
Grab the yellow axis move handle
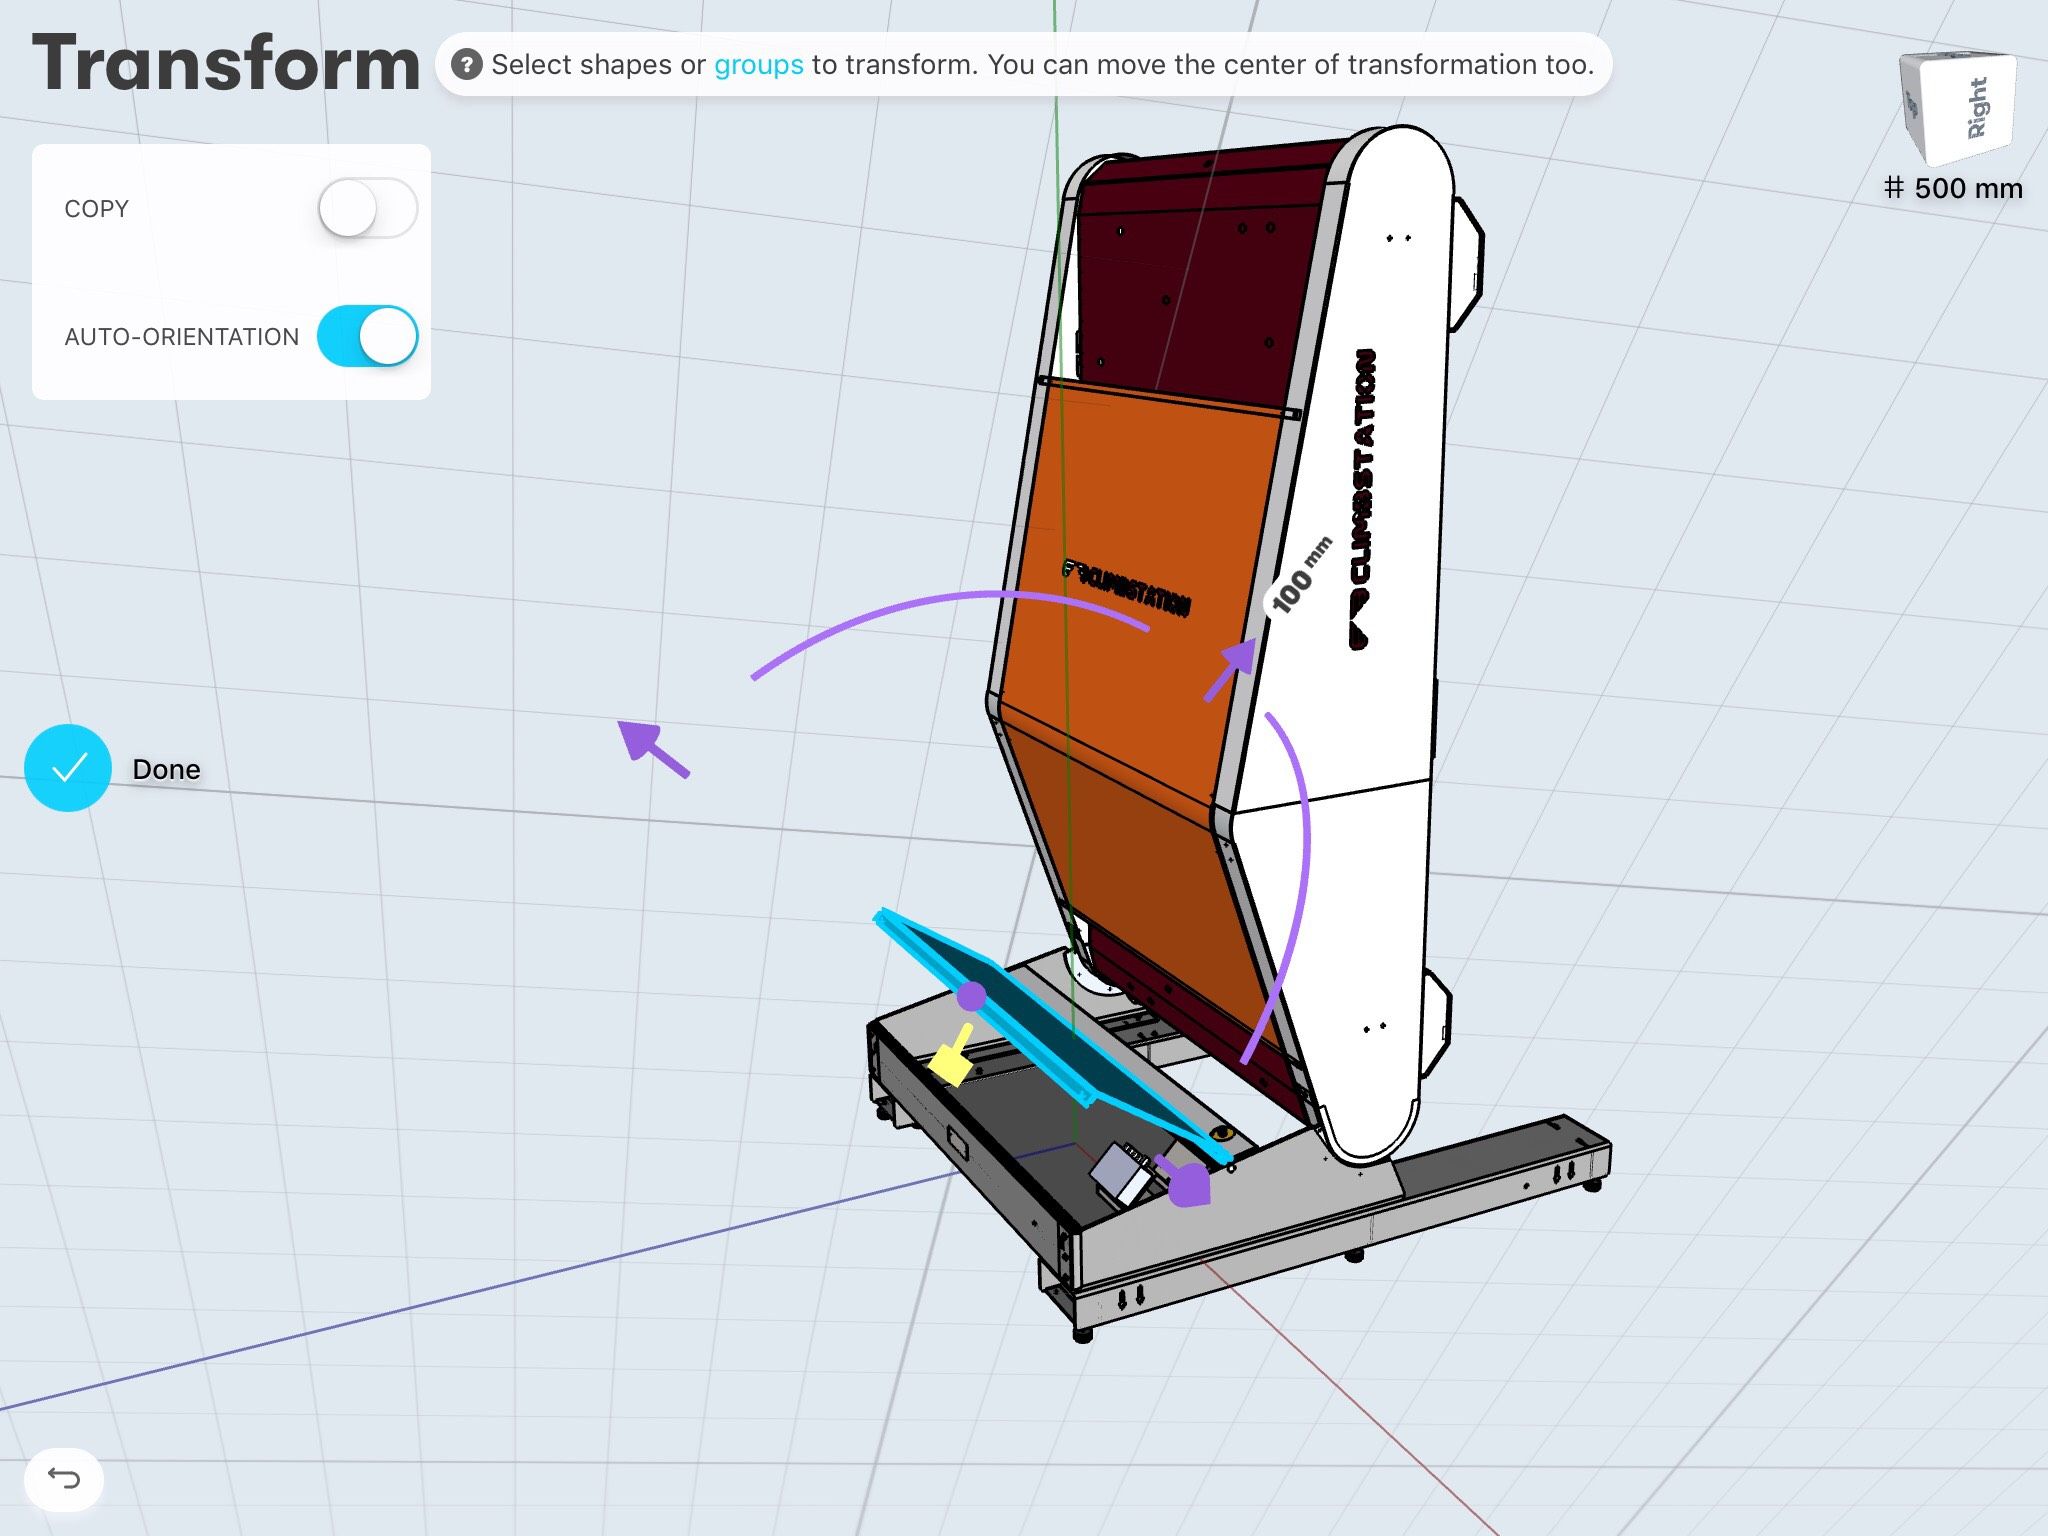click(953, 1055)
